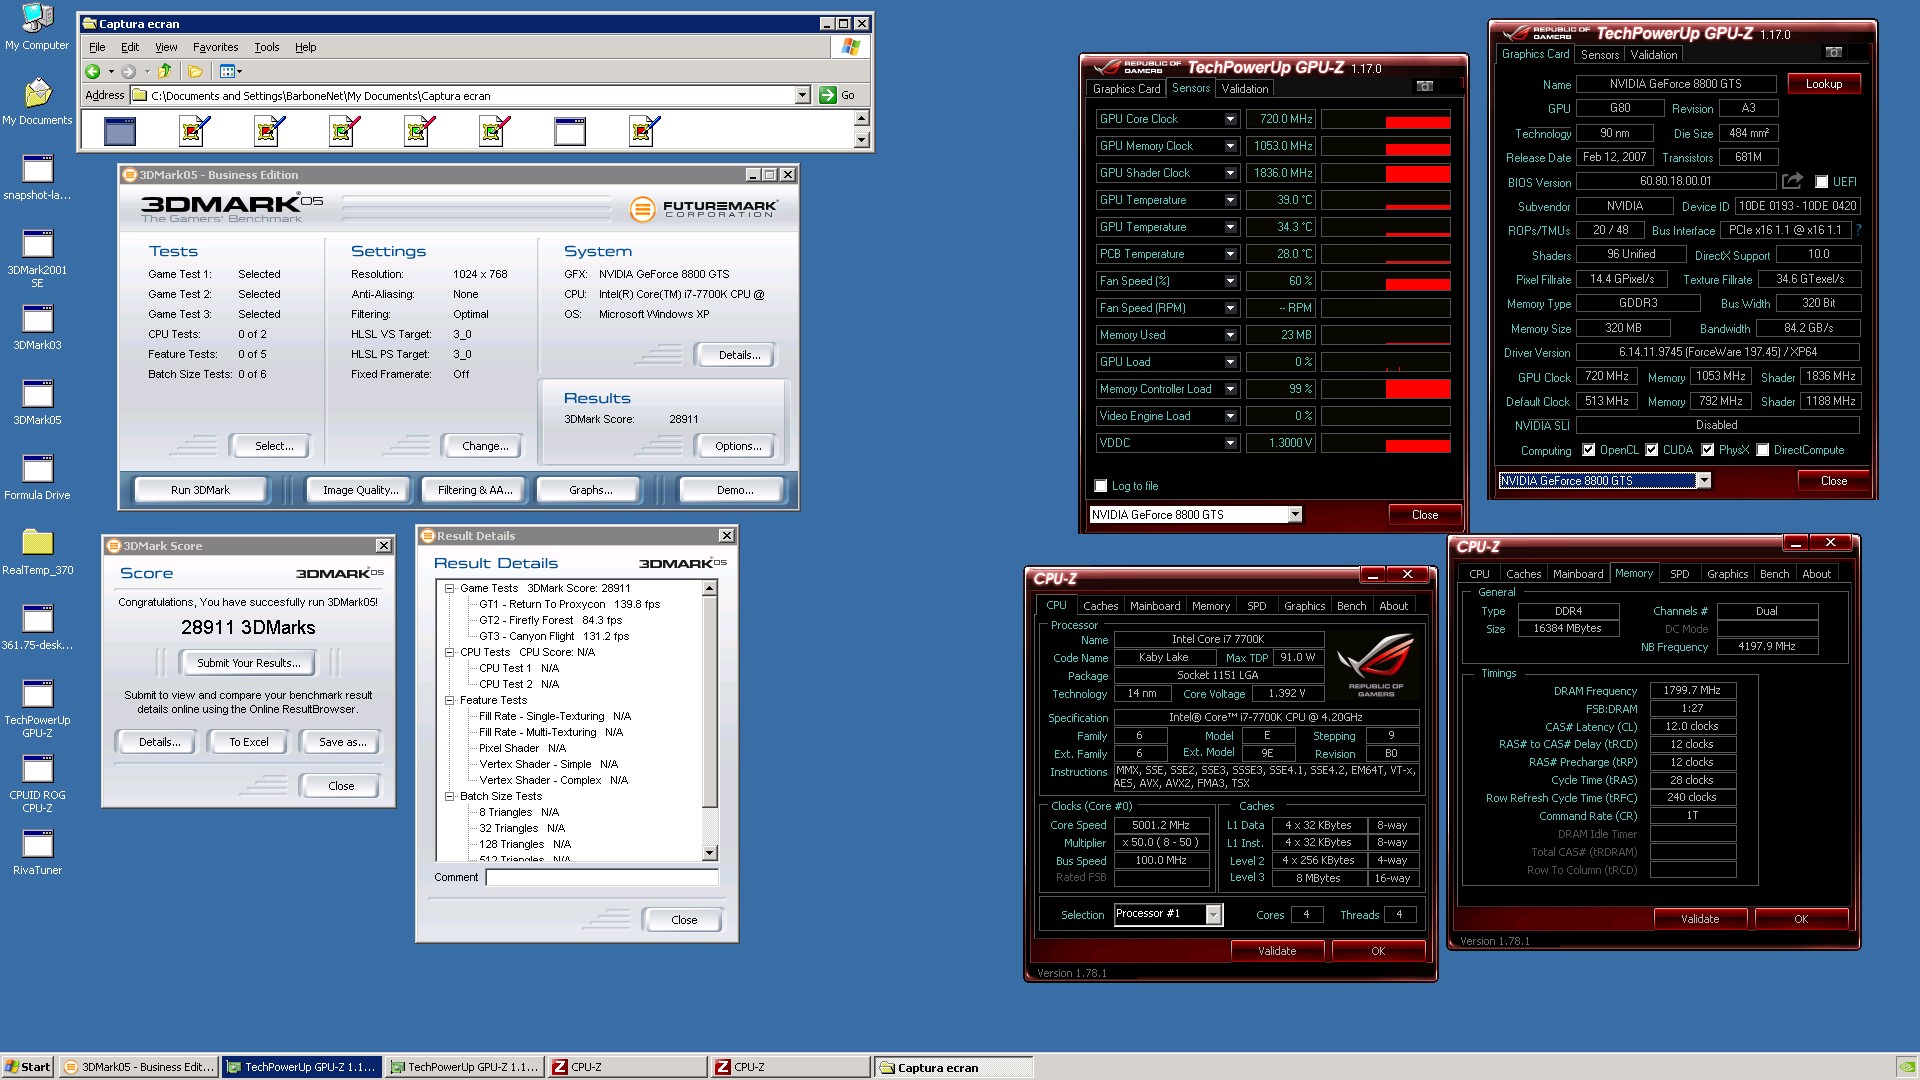Screen dimensions: 1920x1080
Task: Open Processor #1 selection dropdown
Action: [1213, 914]
